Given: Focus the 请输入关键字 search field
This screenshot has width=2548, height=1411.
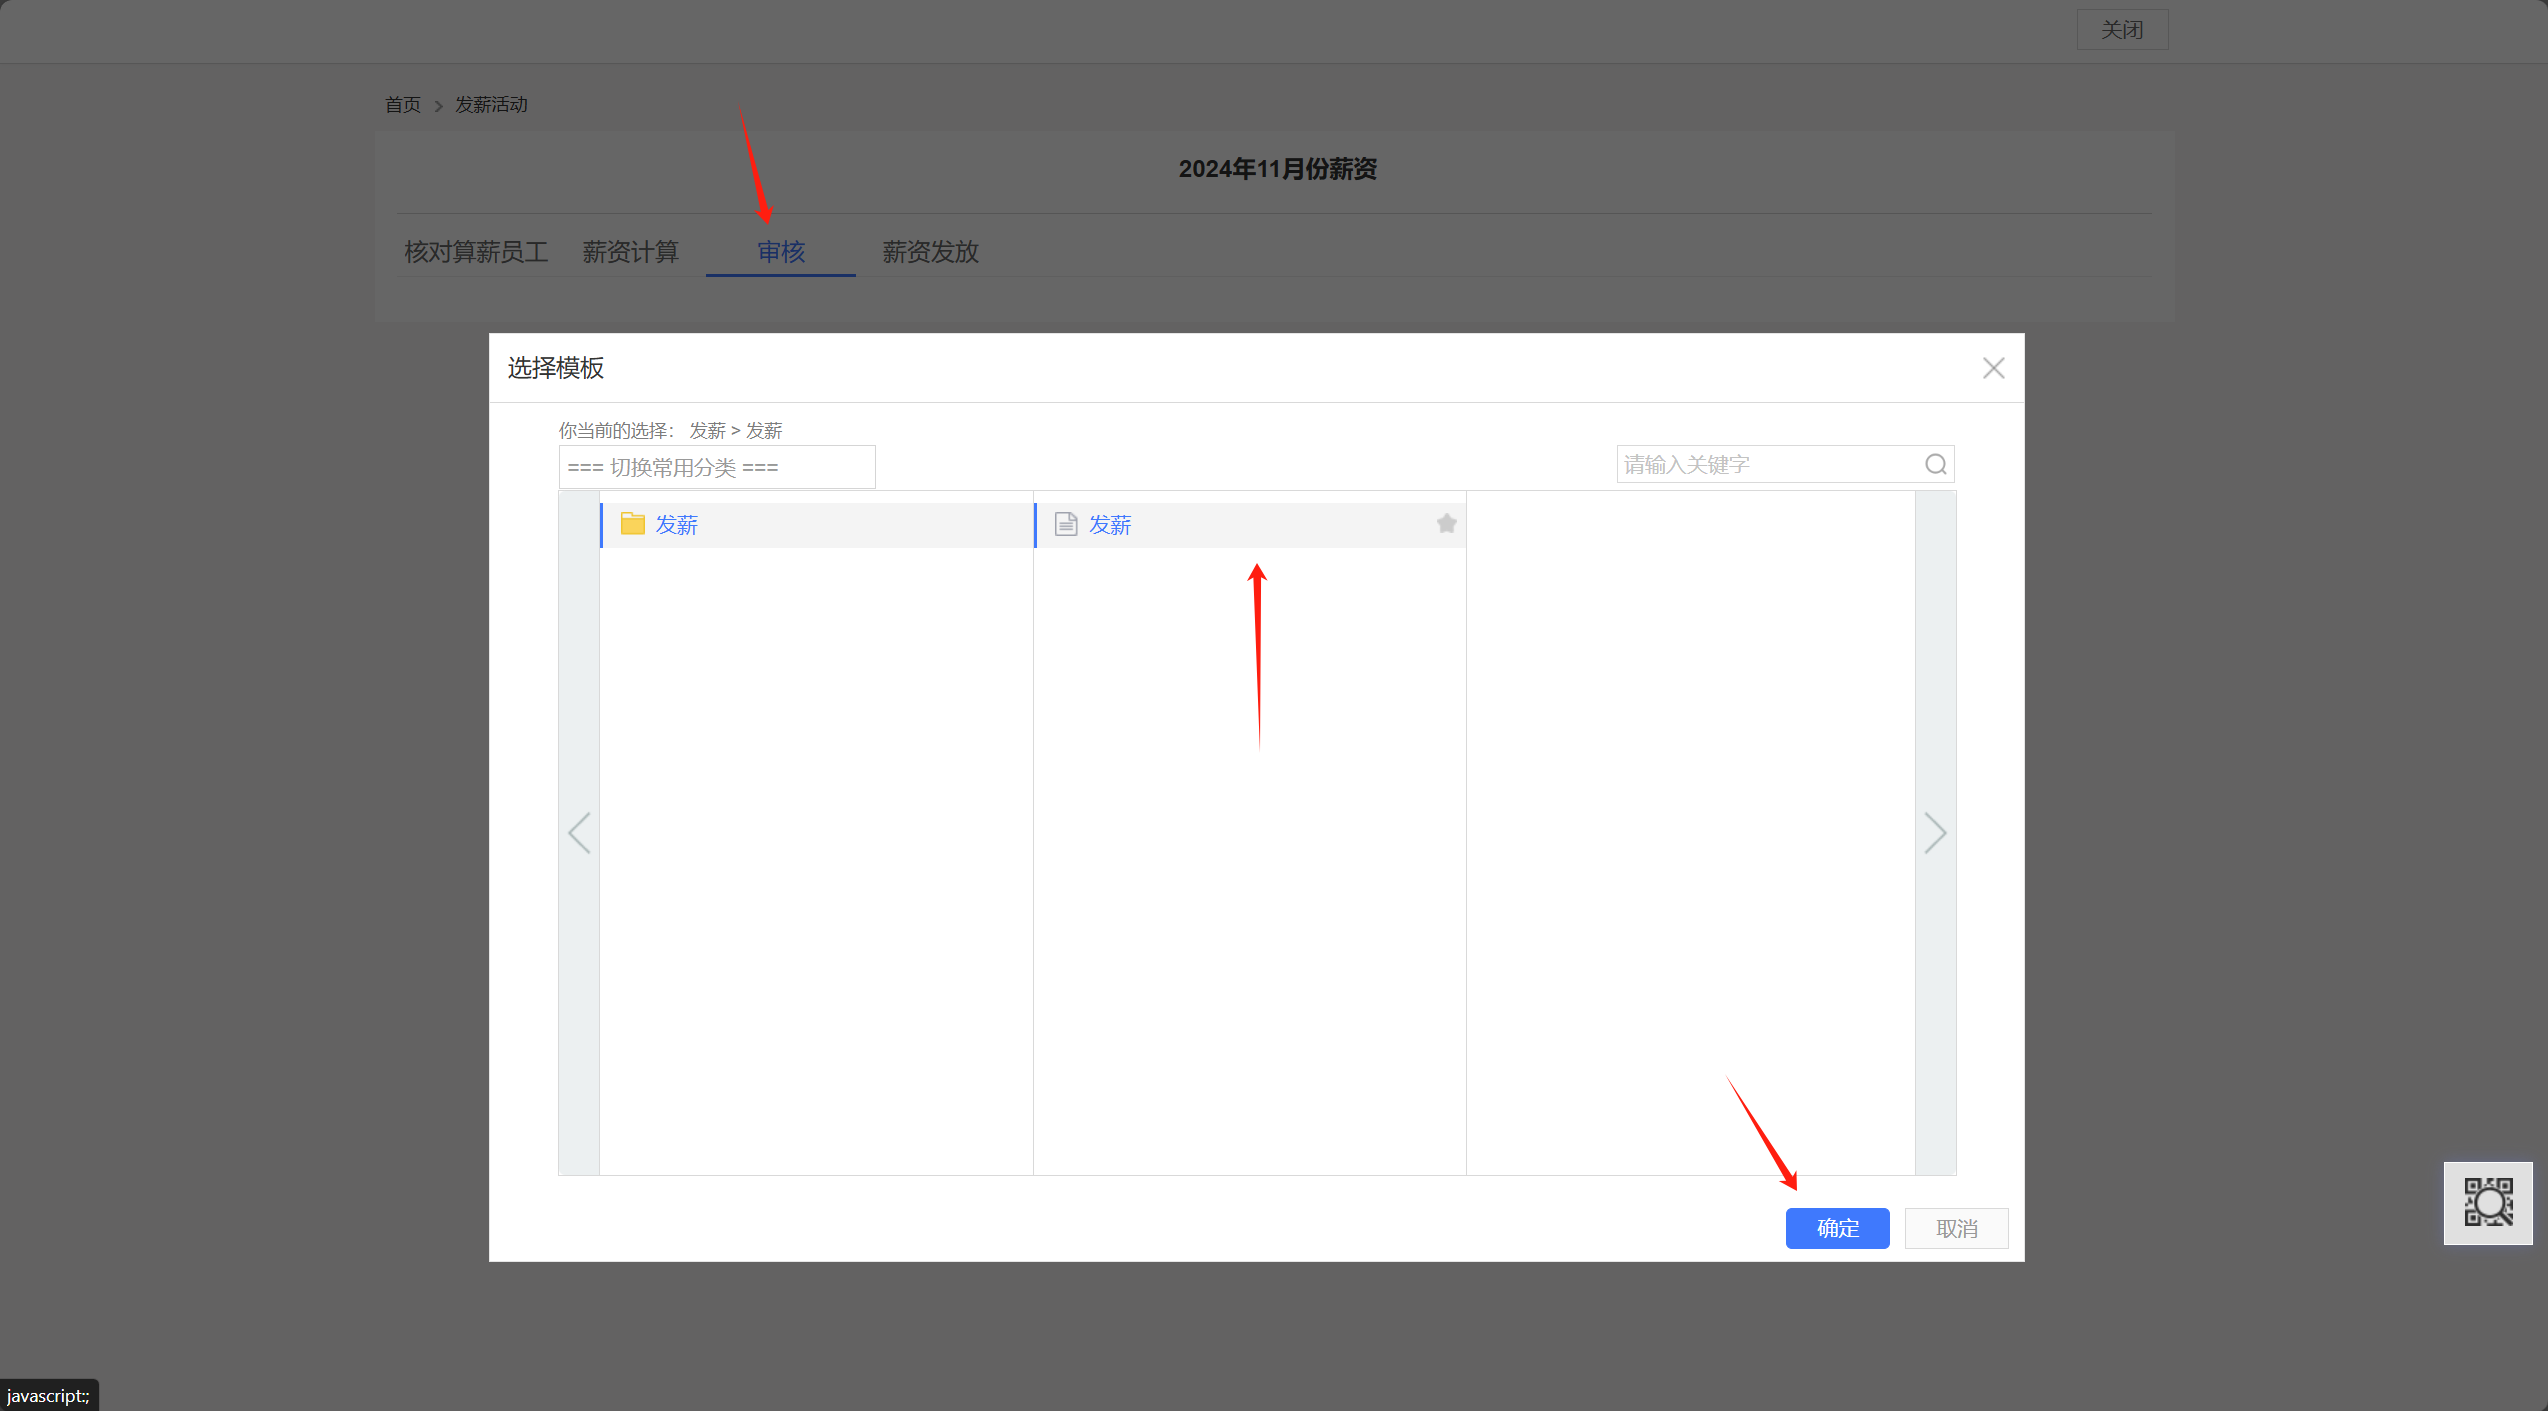Looking at the screenshot, I should 1768,465.
